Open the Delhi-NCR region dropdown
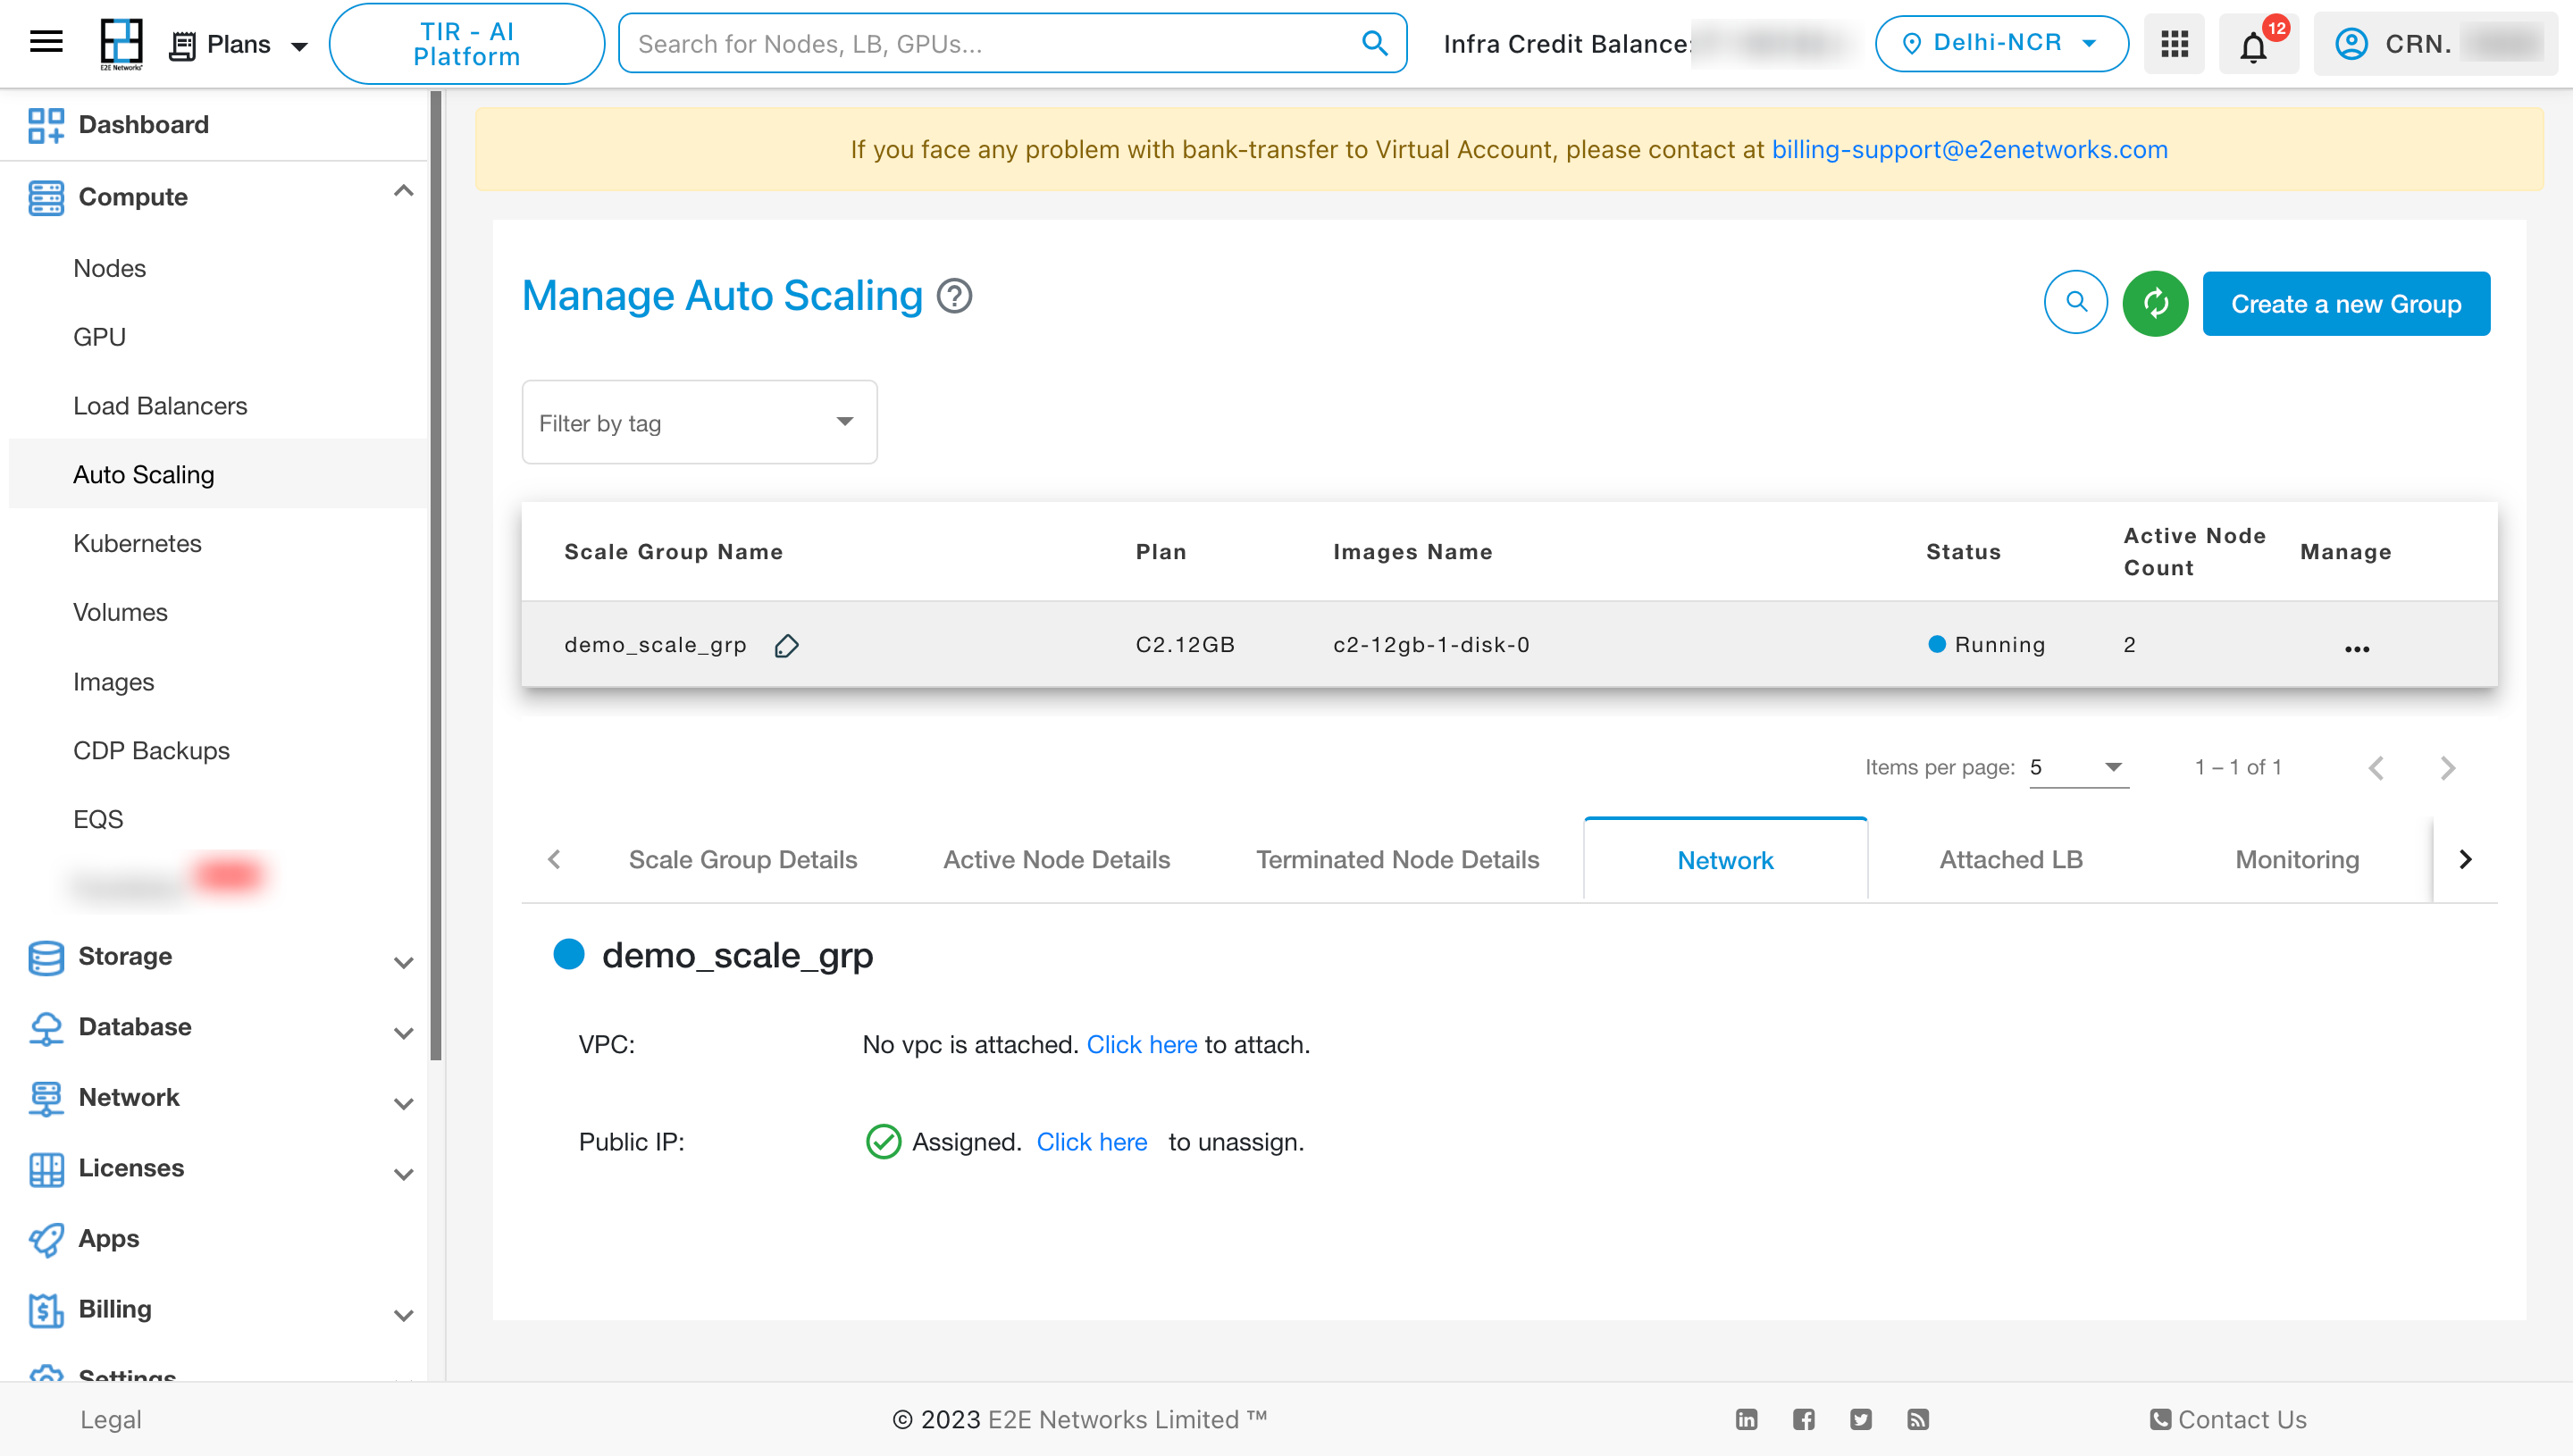Image resolution: width=2573 pixels, height=1456 pixels. [x=2001, y=43]
